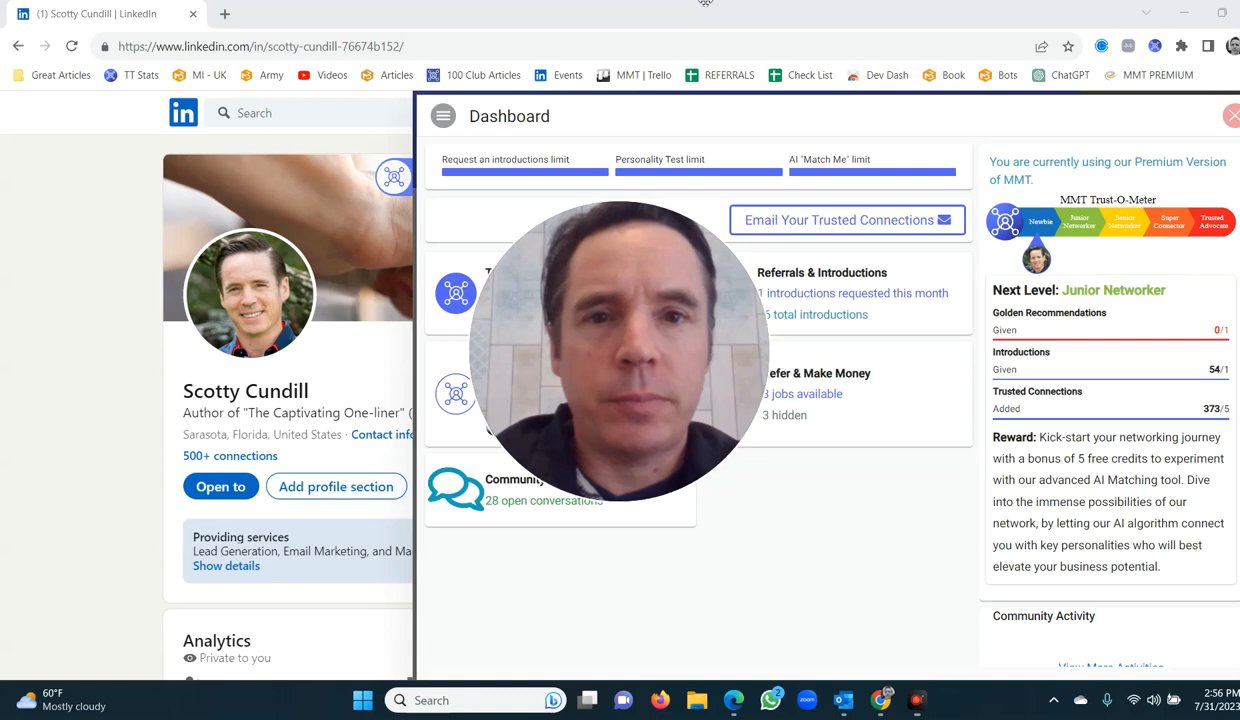Open the Windows Start menu

362,700
